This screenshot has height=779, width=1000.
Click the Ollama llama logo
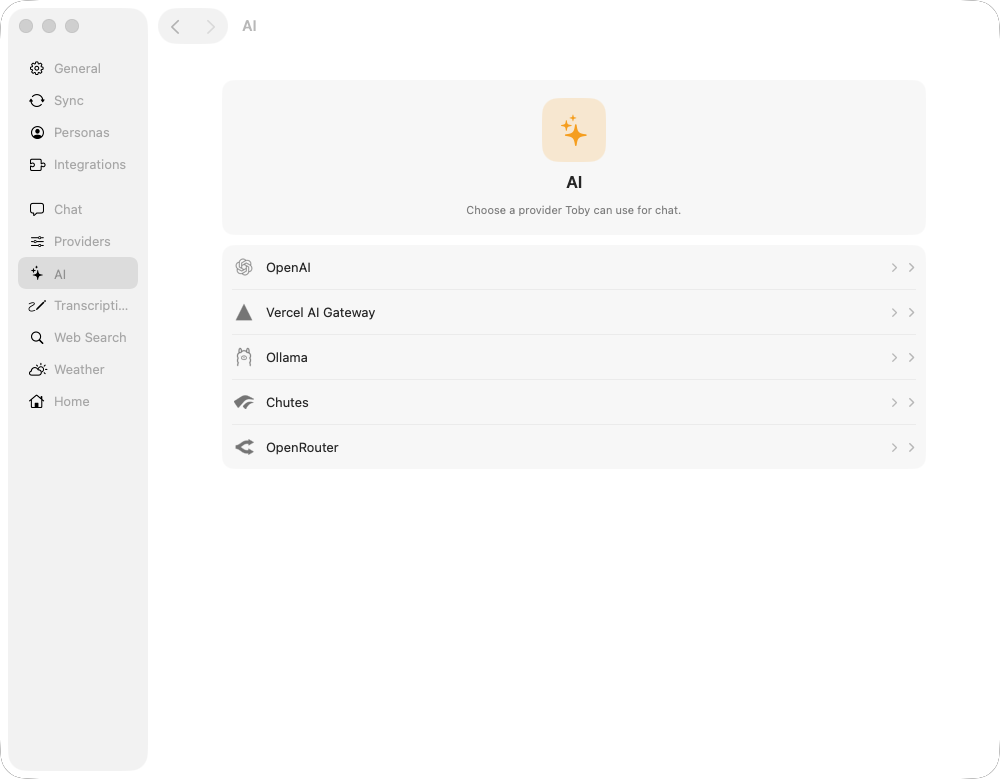pyautogui.click(x=244, y=357)
